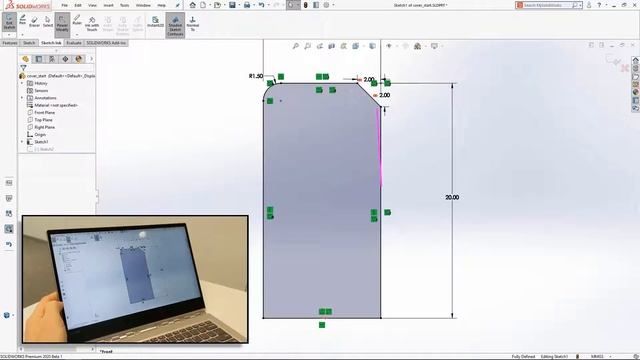Click the Save icon
Image resolution: width=640 pixels, height=360 pixels.
click(232, 5)
